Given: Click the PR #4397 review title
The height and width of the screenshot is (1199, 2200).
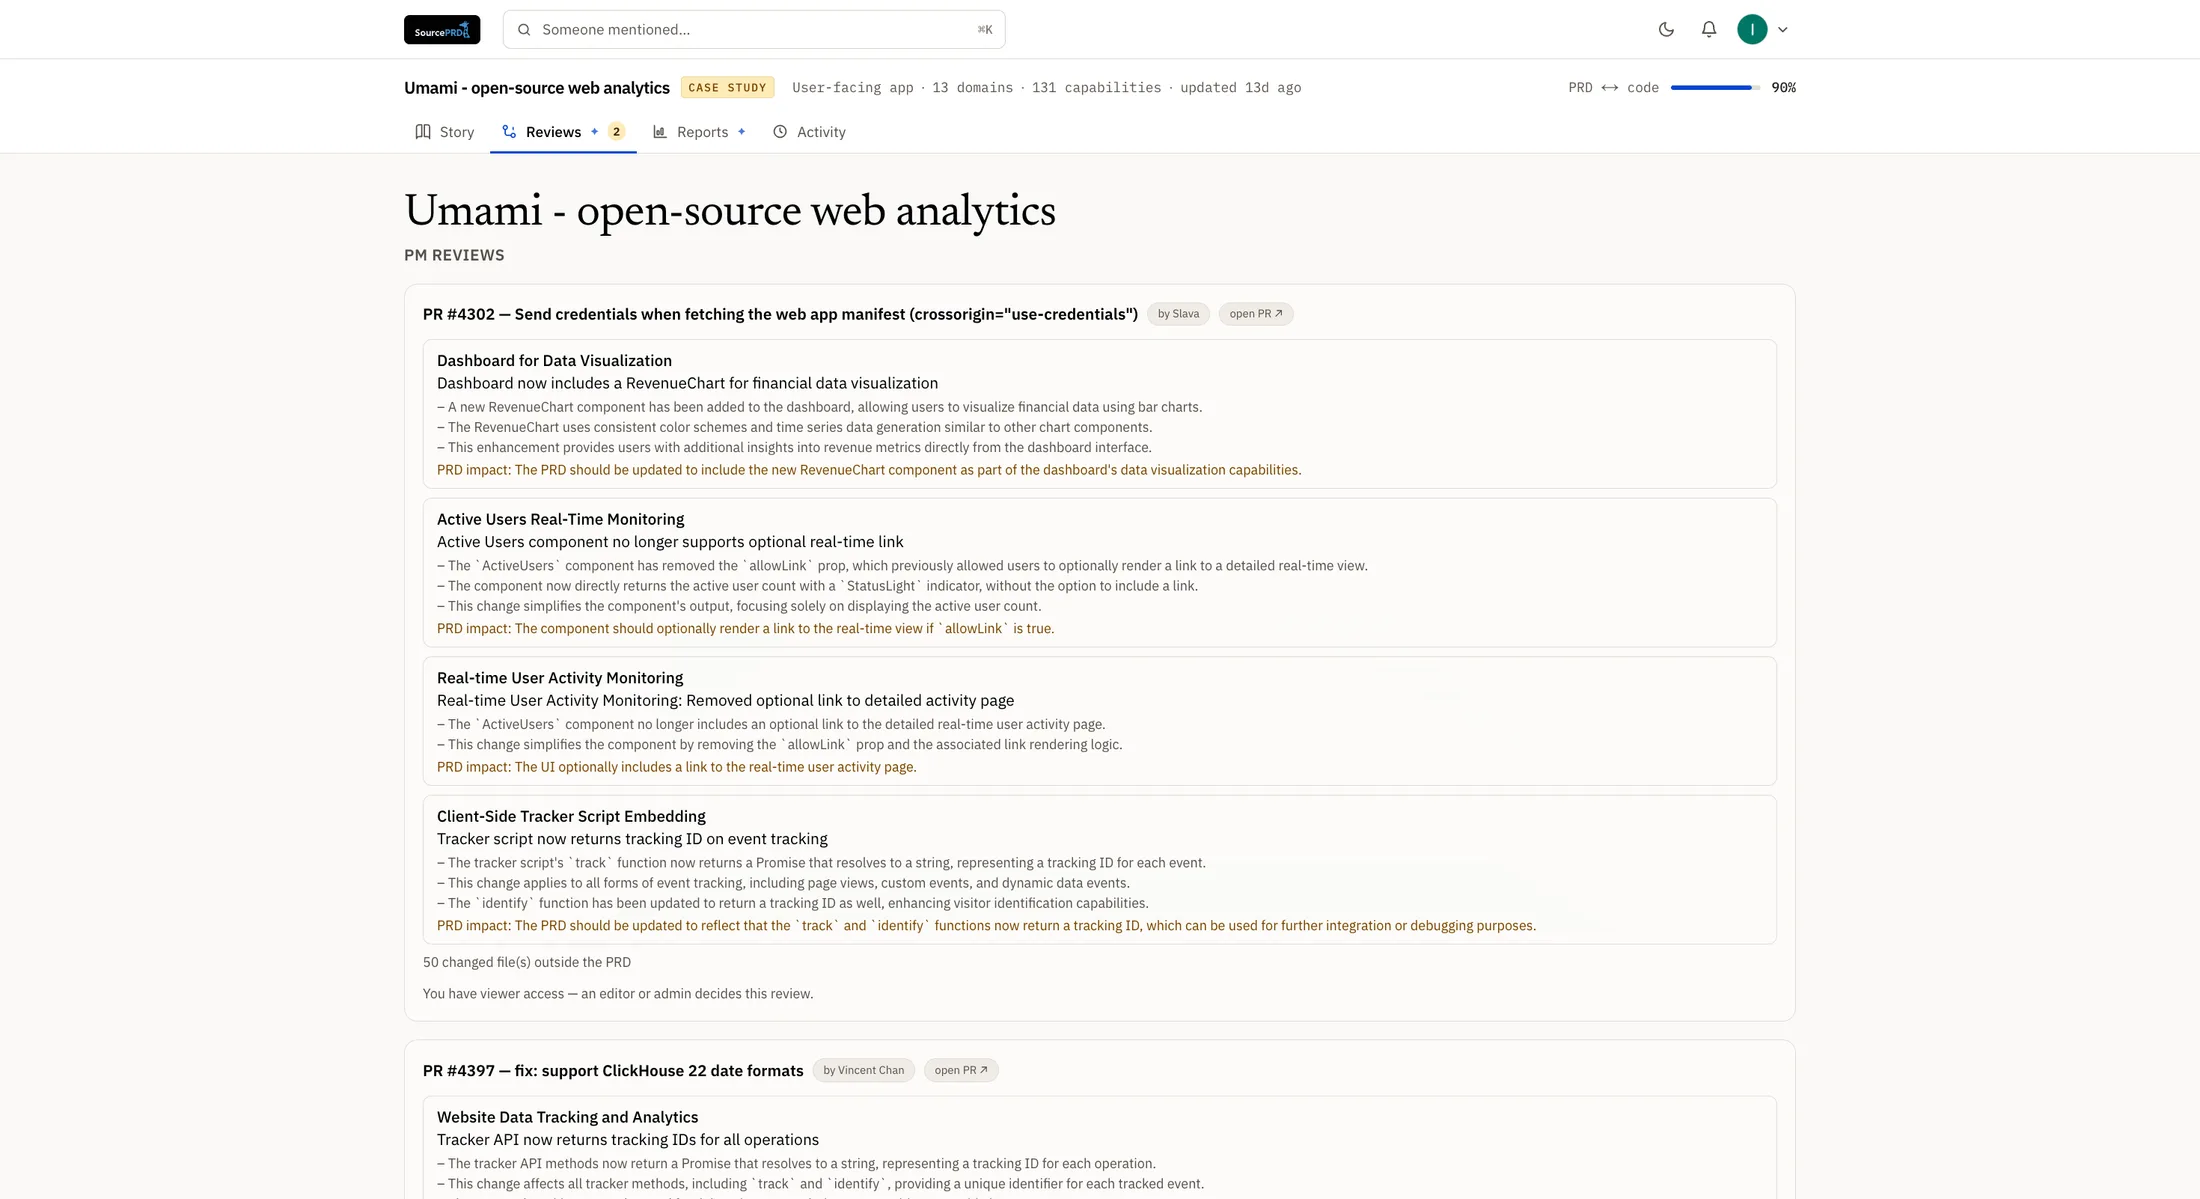Looking at the screenshot, I should pyautogui.click(x=613, y=1071).
